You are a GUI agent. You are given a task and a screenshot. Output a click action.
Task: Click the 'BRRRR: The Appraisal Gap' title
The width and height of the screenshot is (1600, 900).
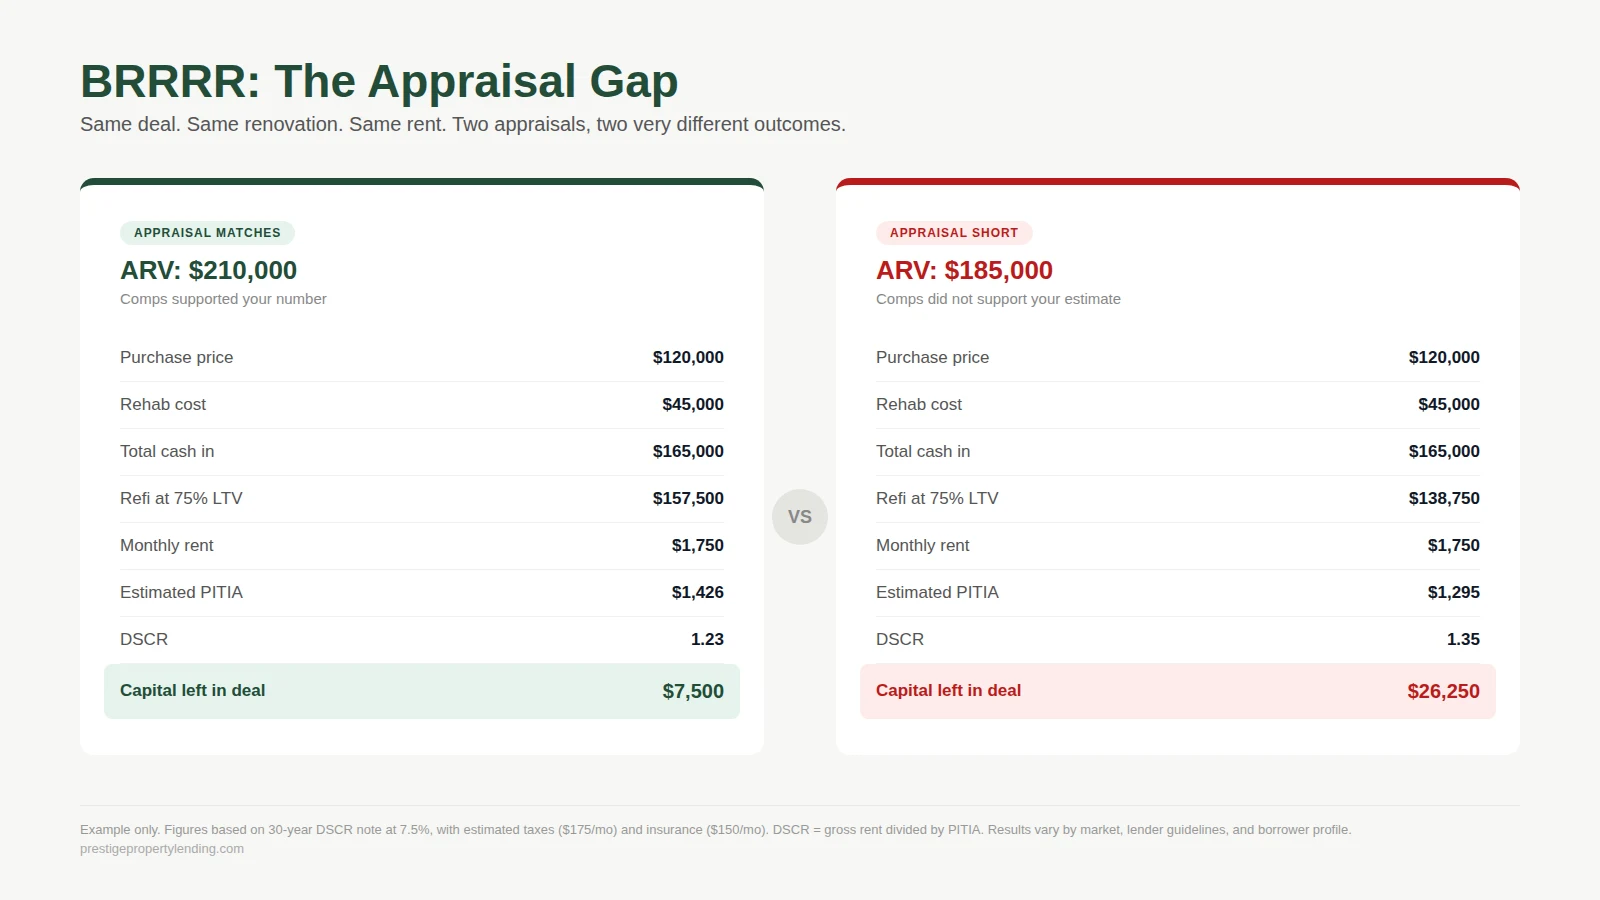click(x=379, y=82)
